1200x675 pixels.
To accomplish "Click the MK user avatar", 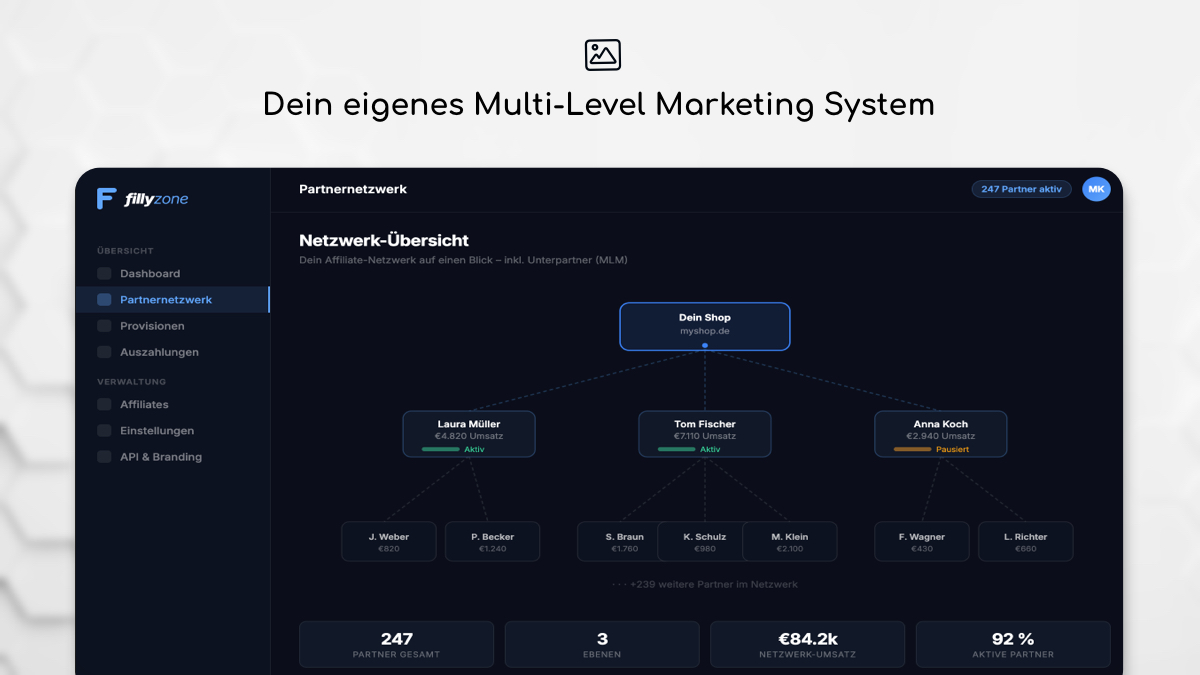I will coord(1096,189).
